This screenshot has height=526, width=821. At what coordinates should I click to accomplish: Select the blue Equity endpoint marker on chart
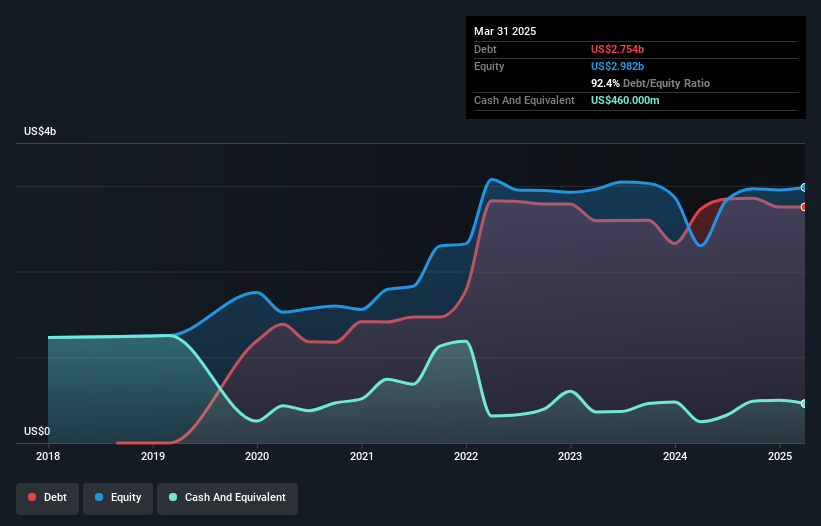tap(804, 187)
